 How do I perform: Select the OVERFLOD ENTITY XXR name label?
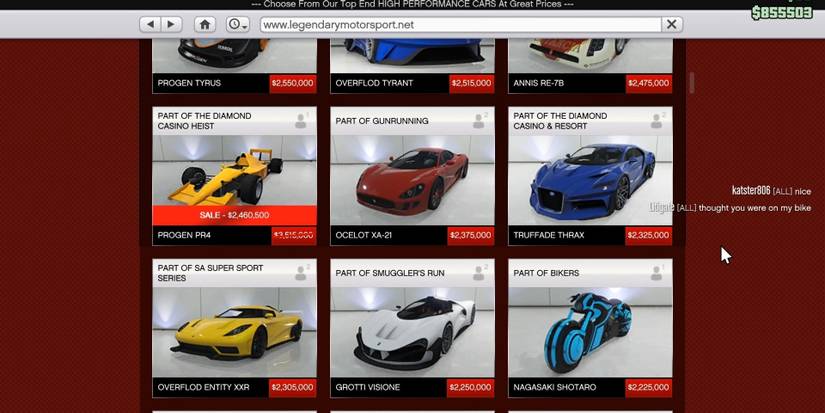pos(204,387)
